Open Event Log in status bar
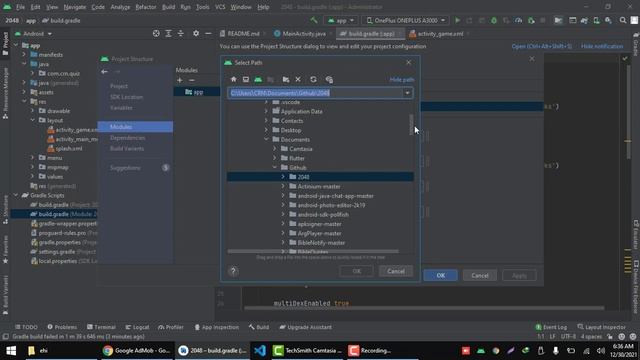 (x=551, y=327)
